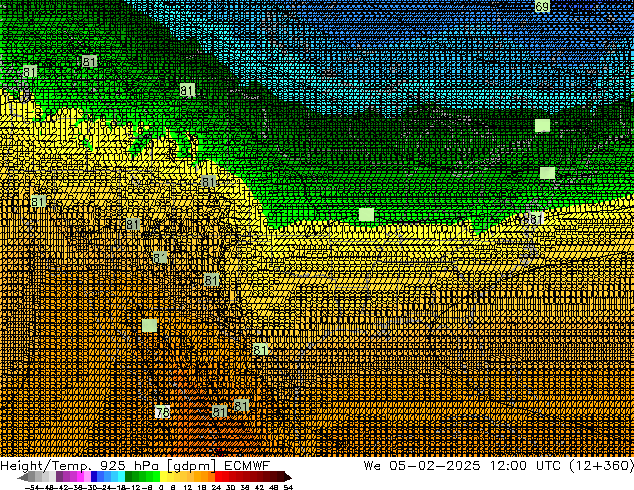Click the Height/Temp. 925 hPa title
This screenshot has width=634, height=490.
79,466
